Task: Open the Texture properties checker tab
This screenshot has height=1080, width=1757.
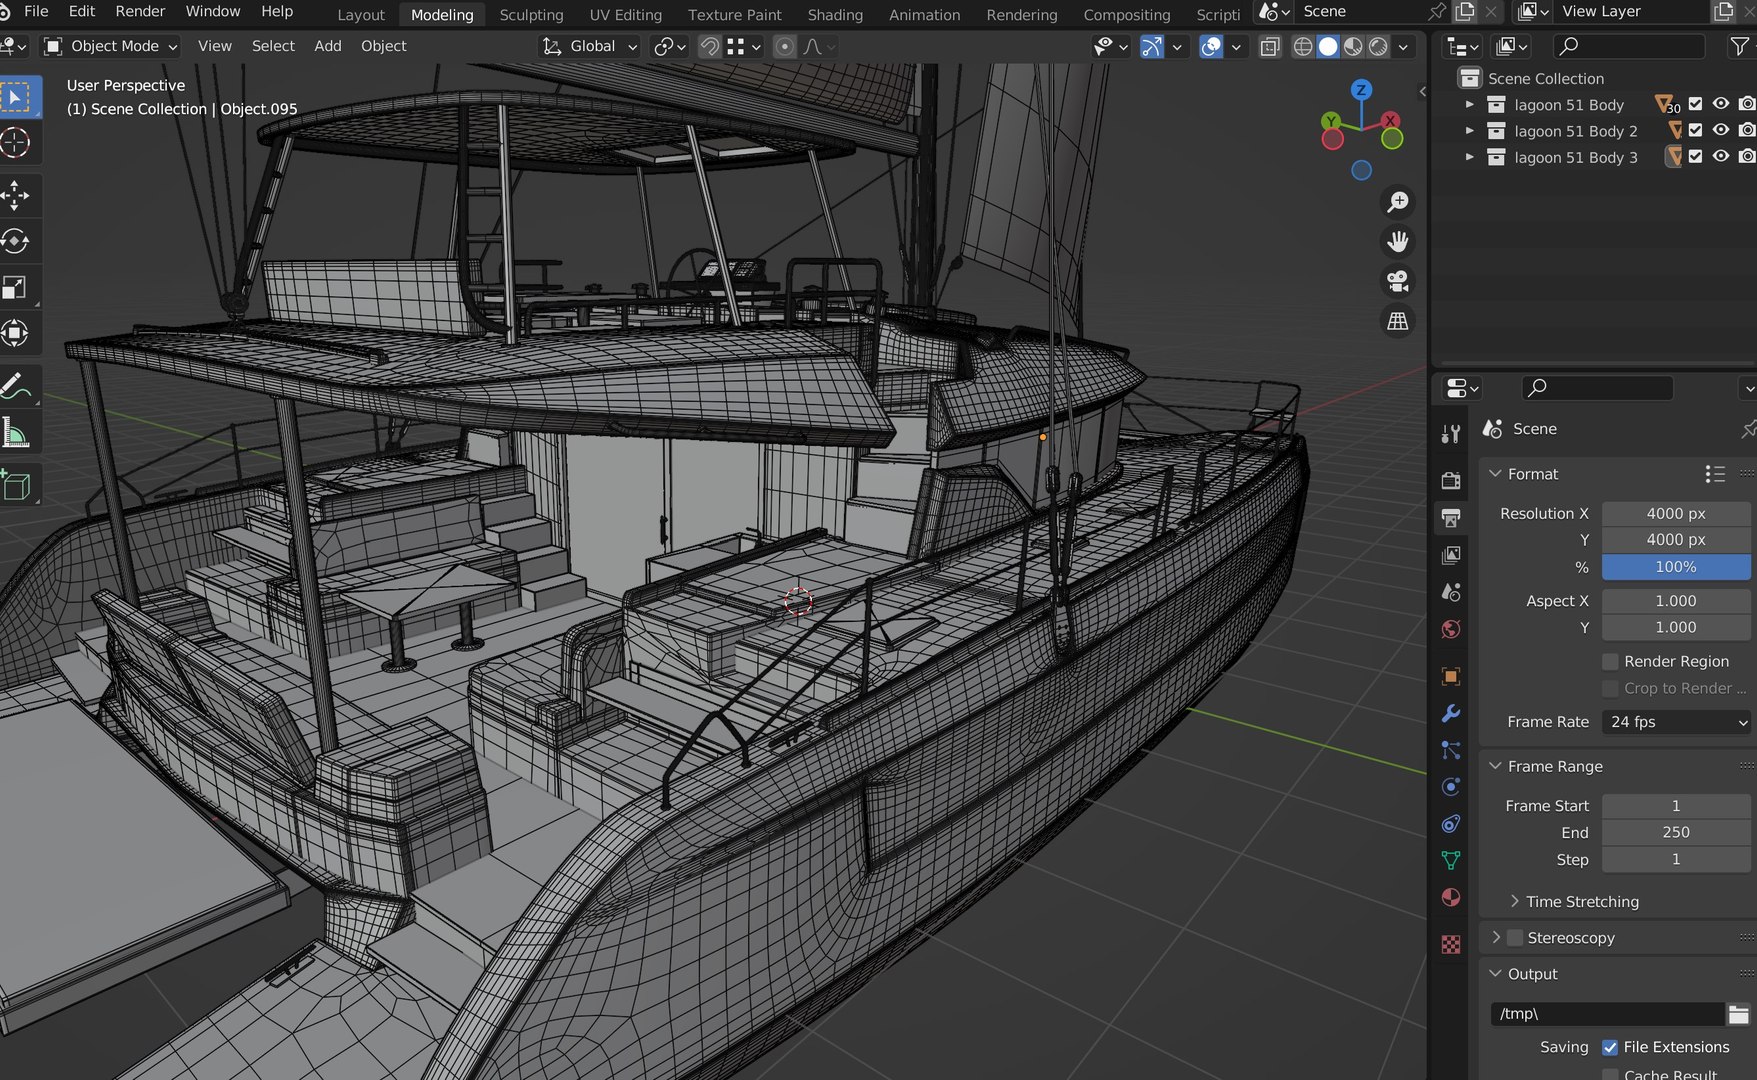Action: point(1451,944)
